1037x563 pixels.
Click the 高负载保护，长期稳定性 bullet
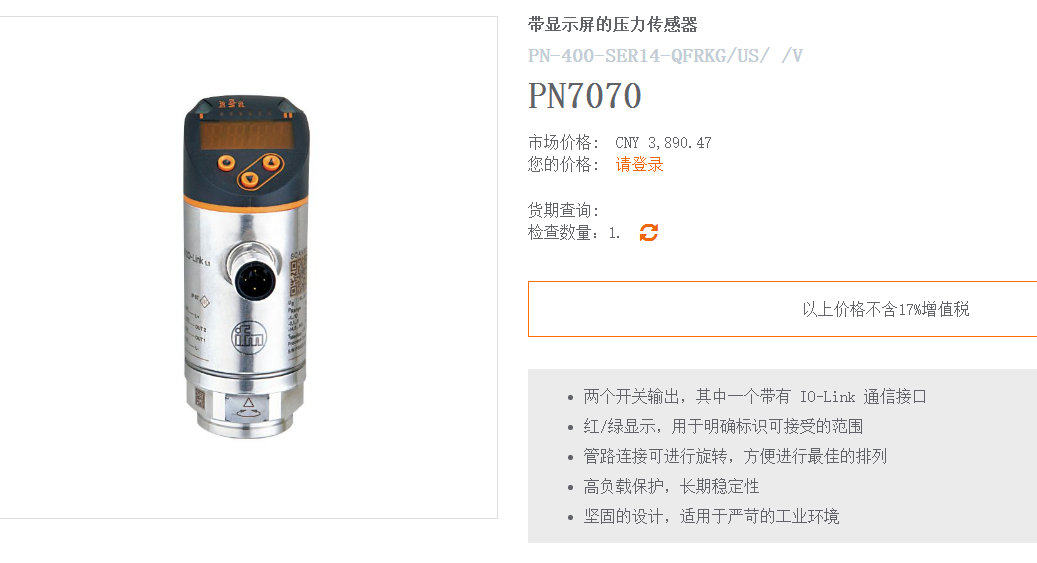tap(671, 486)
